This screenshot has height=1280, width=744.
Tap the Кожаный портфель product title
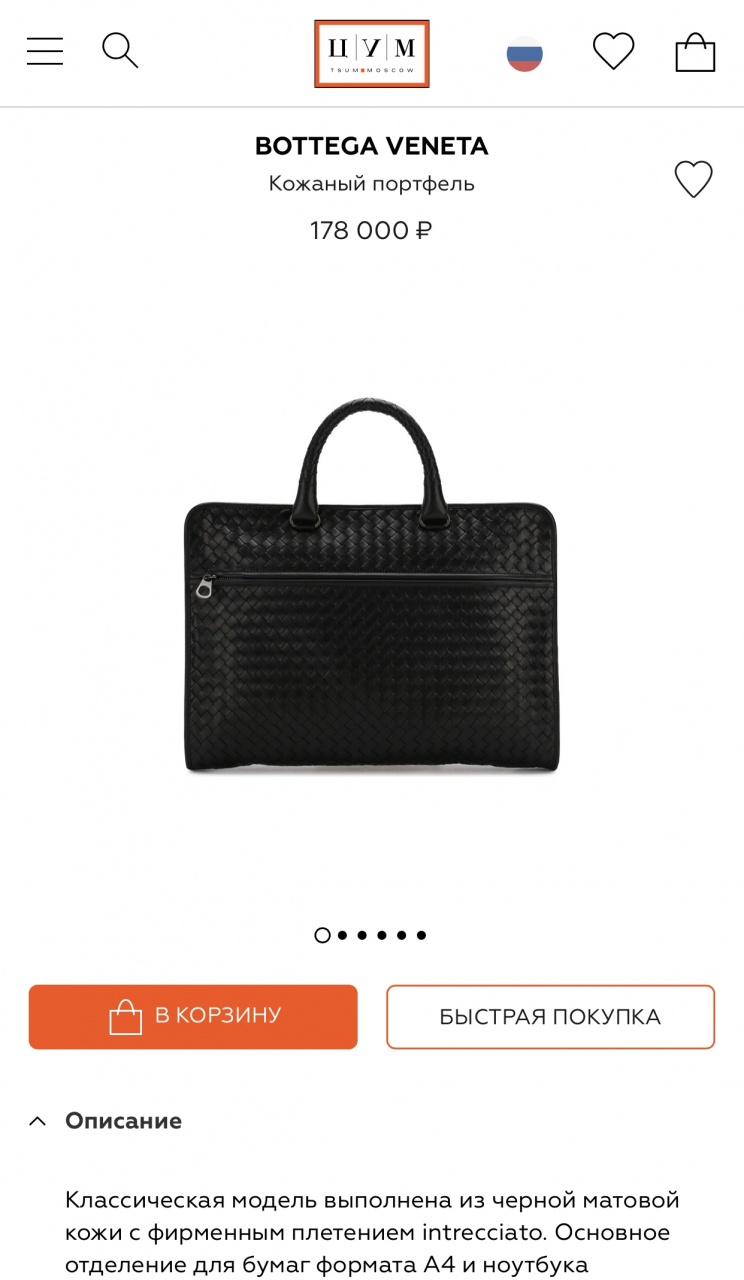(372, 184)
